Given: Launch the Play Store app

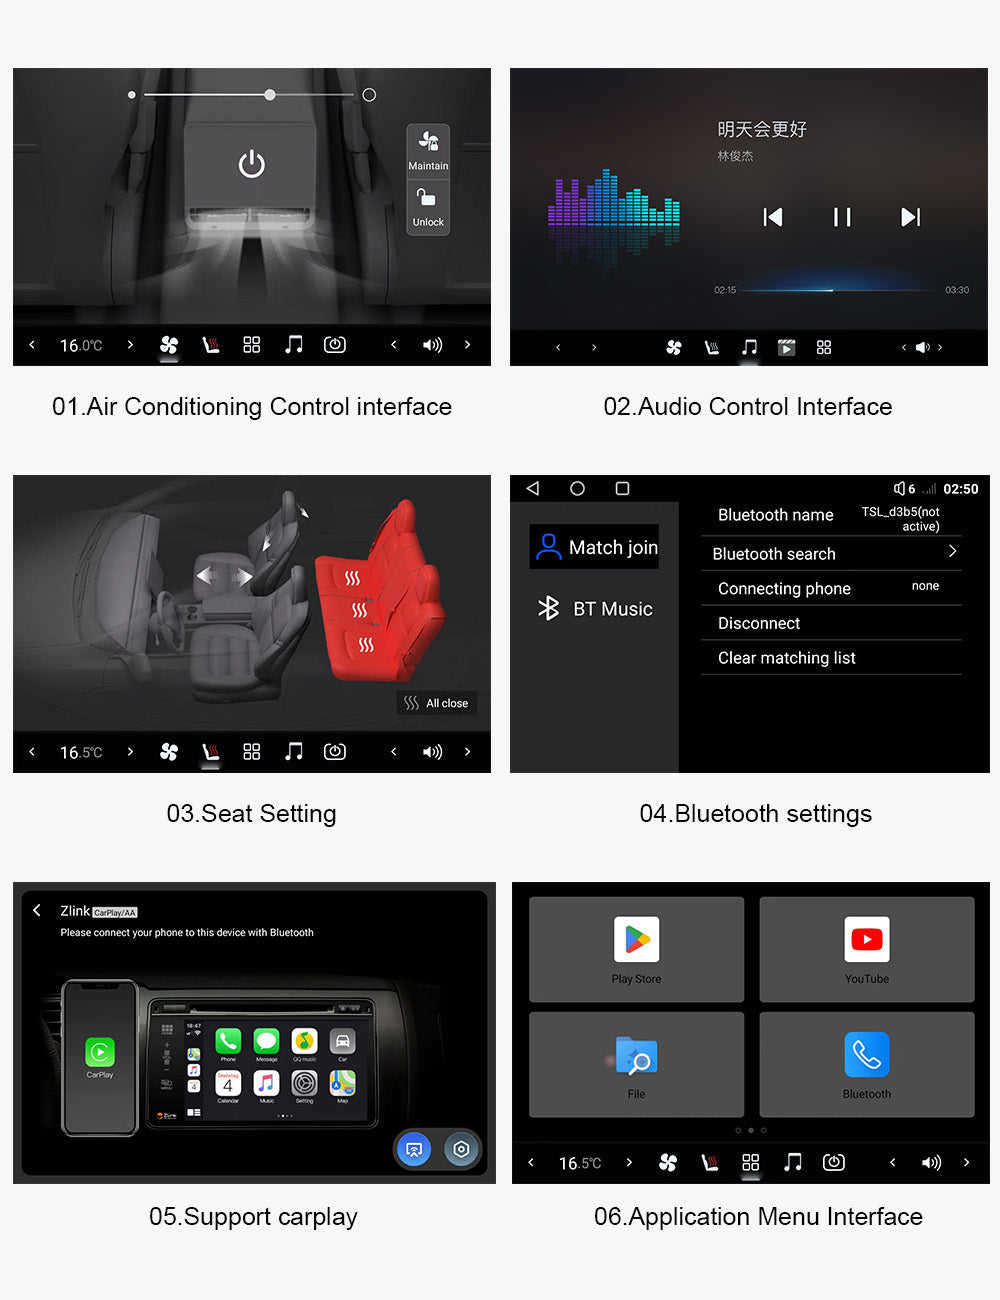Looking at the screenshot, I should coord(636,948).
